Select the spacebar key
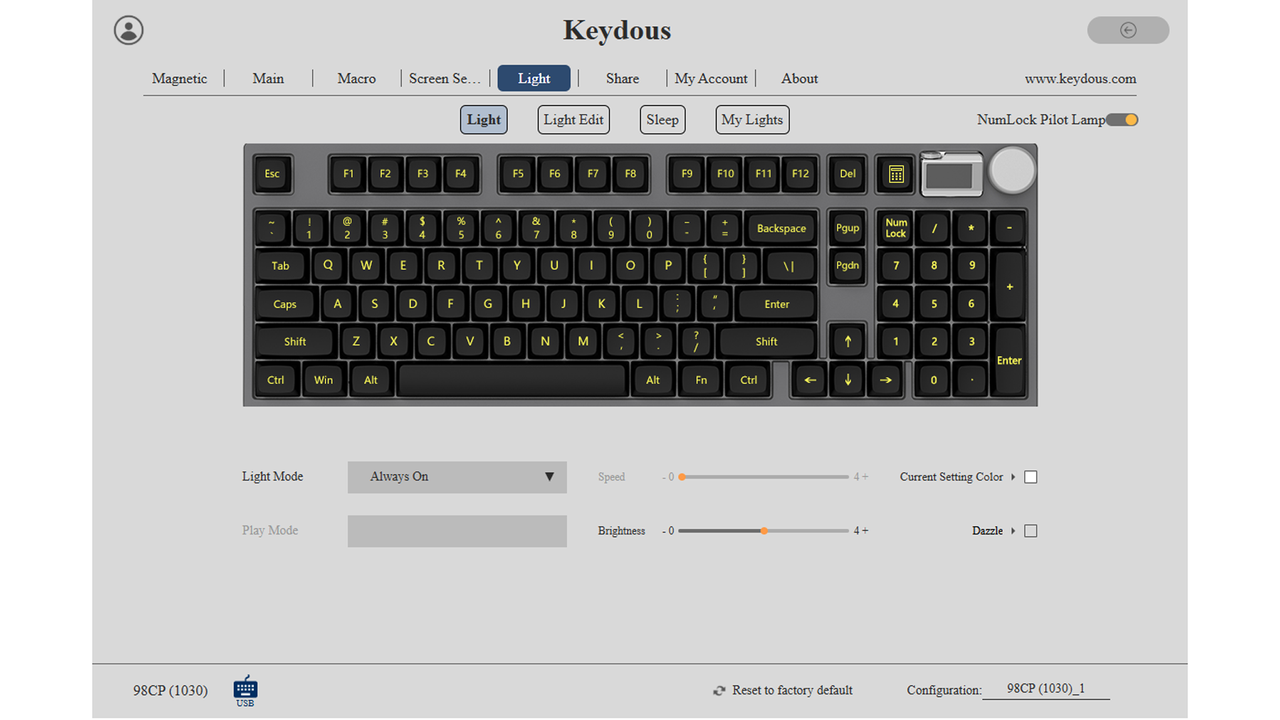1280x720 pixels. pyautogui.click(x=512, y=380)
